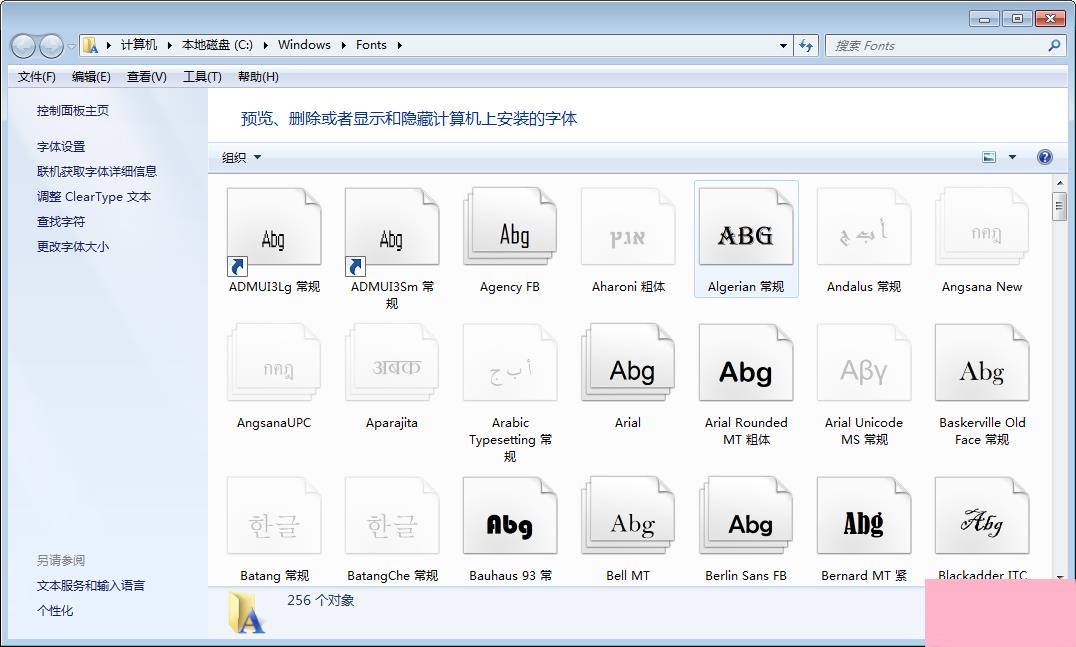Open the 工具(T) menu

click(x=202, y=77)
